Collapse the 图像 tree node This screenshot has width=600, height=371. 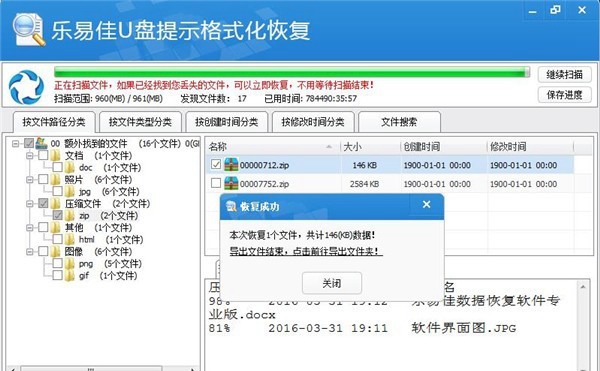pos(29,252)
